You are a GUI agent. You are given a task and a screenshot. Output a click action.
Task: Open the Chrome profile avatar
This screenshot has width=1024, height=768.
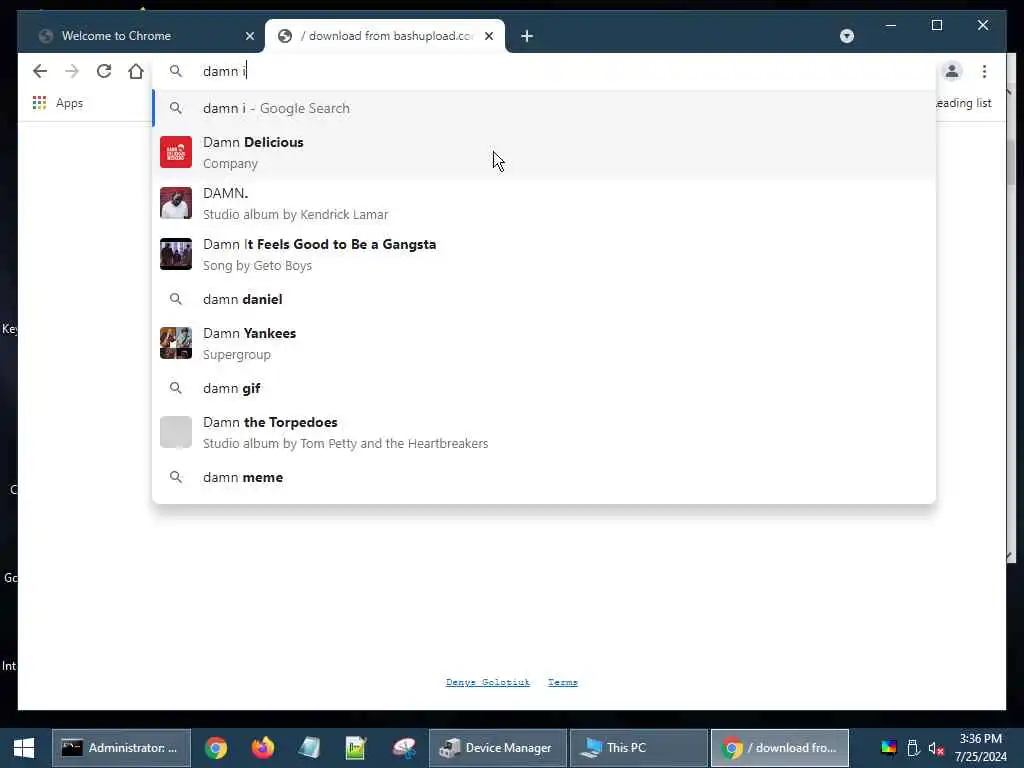click(x=952, y=71)
